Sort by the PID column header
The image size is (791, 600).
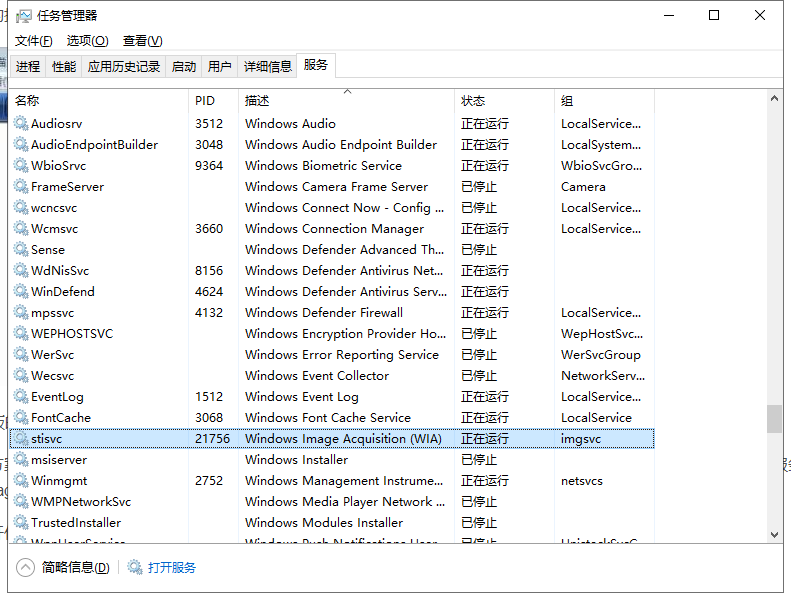(213, 100)
